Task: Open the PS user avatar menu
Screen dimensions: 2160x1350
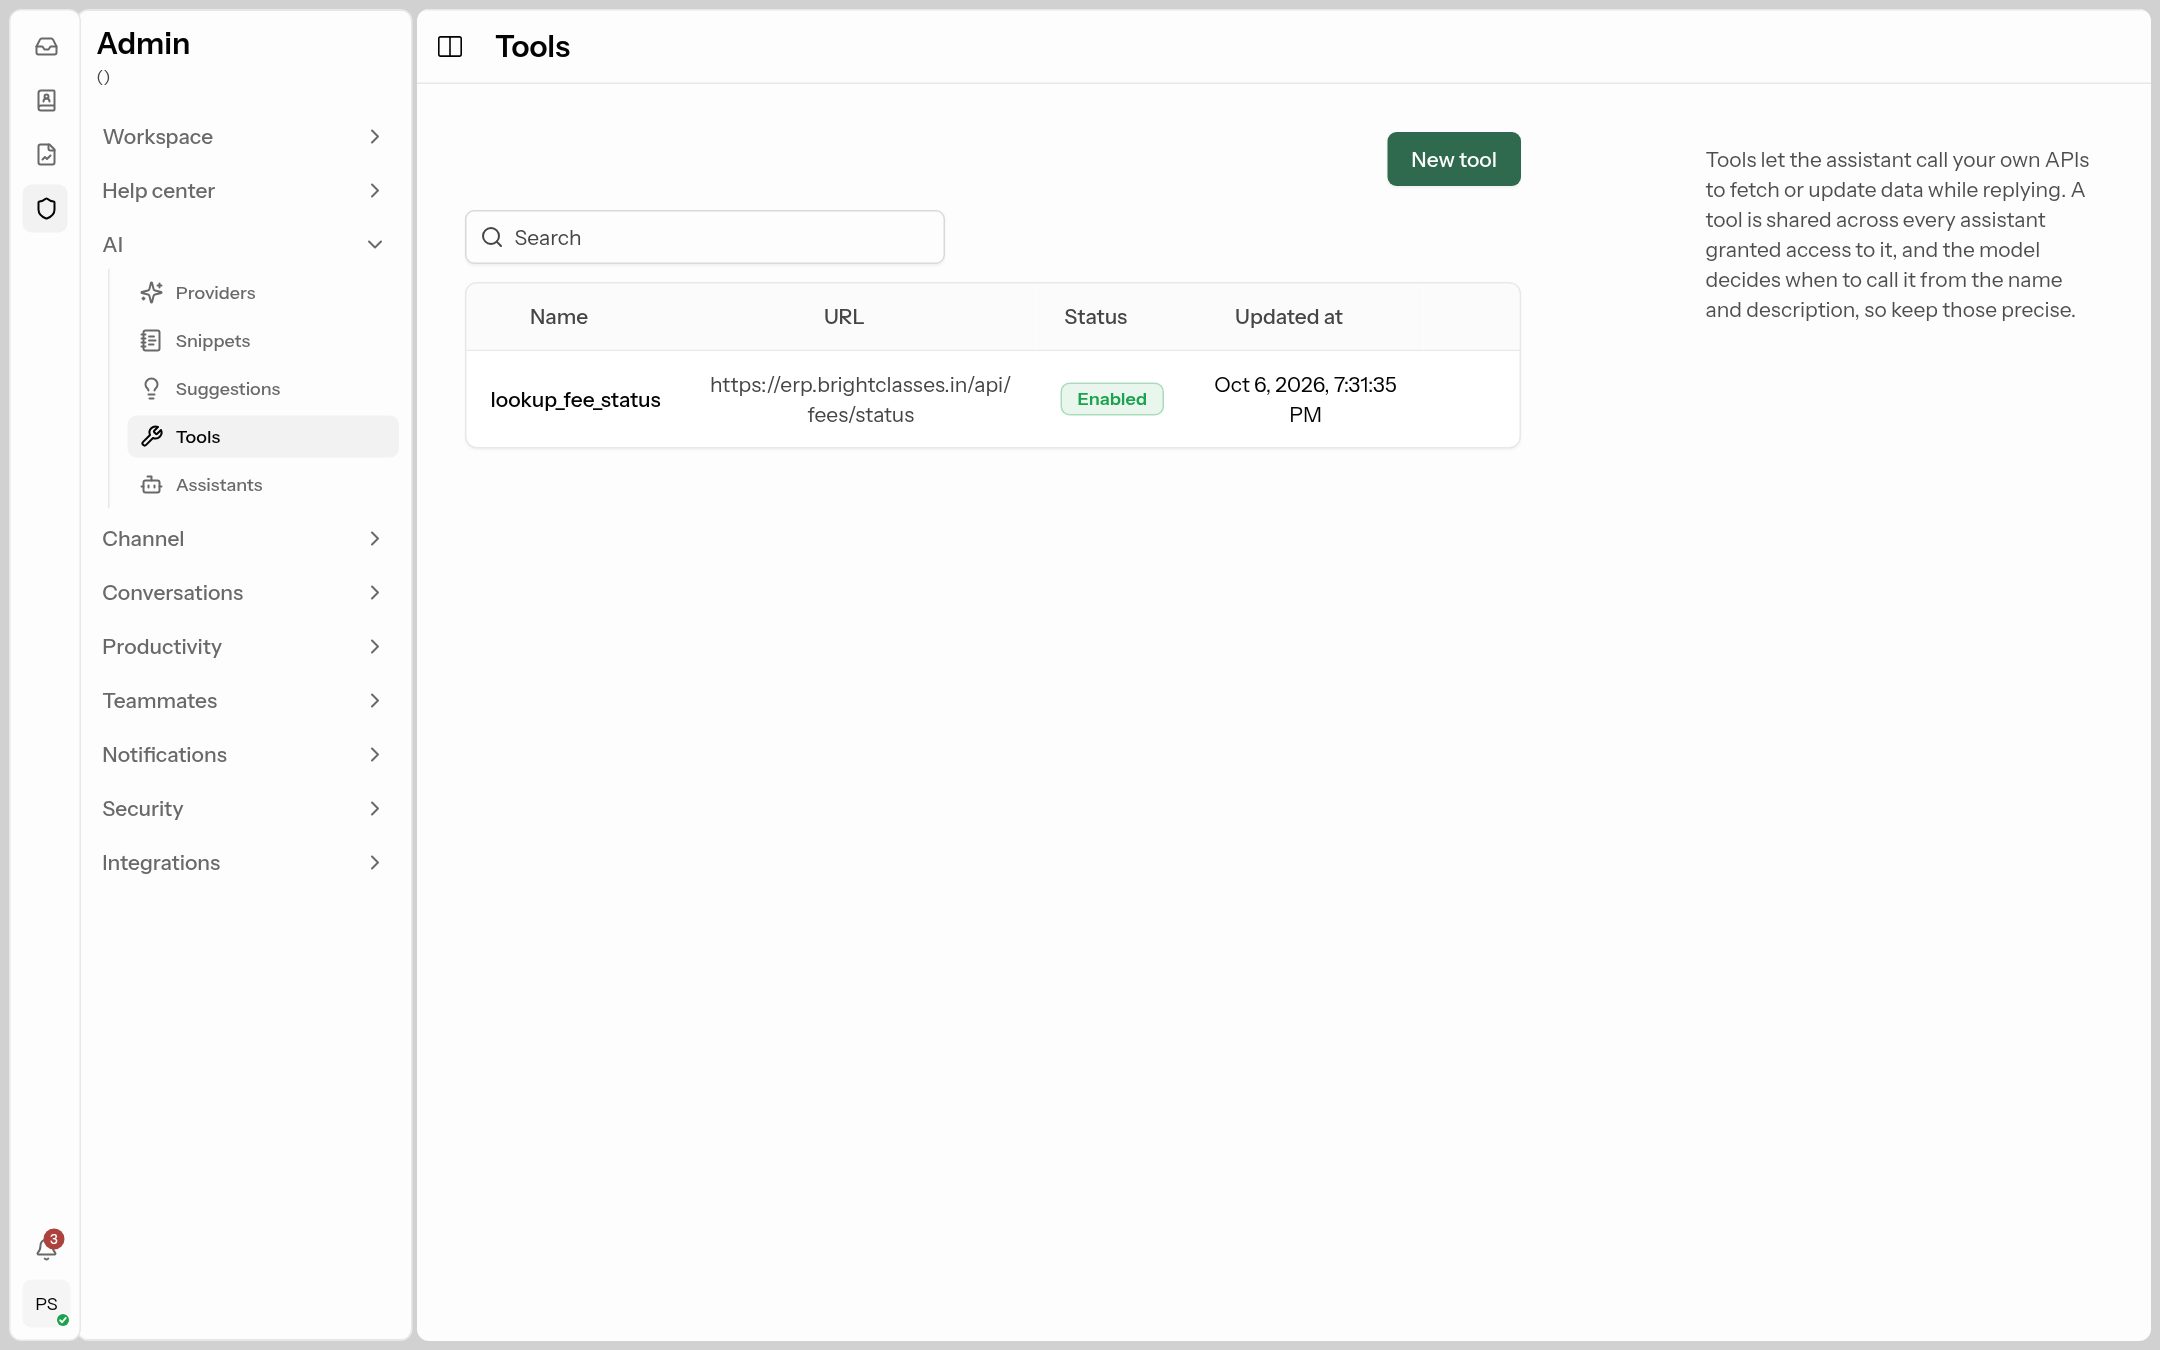Action: click(46, 1303)
